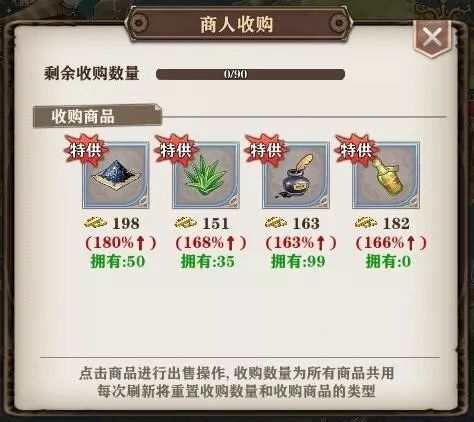
Task: Click the gold coin icon beside 151
Action: click(186, 223)
